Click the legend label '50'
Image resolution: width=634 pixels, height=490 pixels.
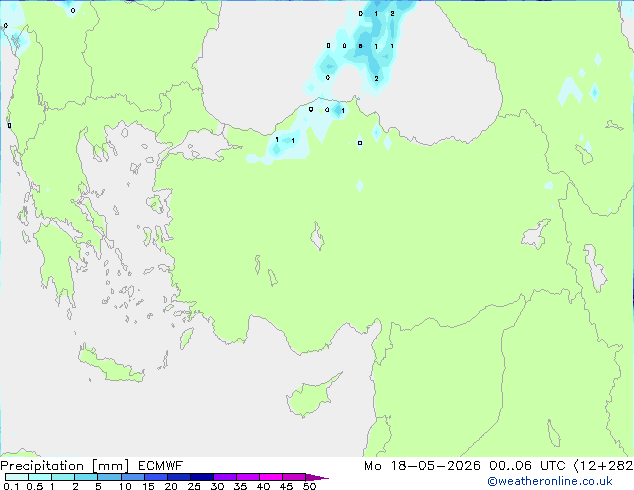309,486
